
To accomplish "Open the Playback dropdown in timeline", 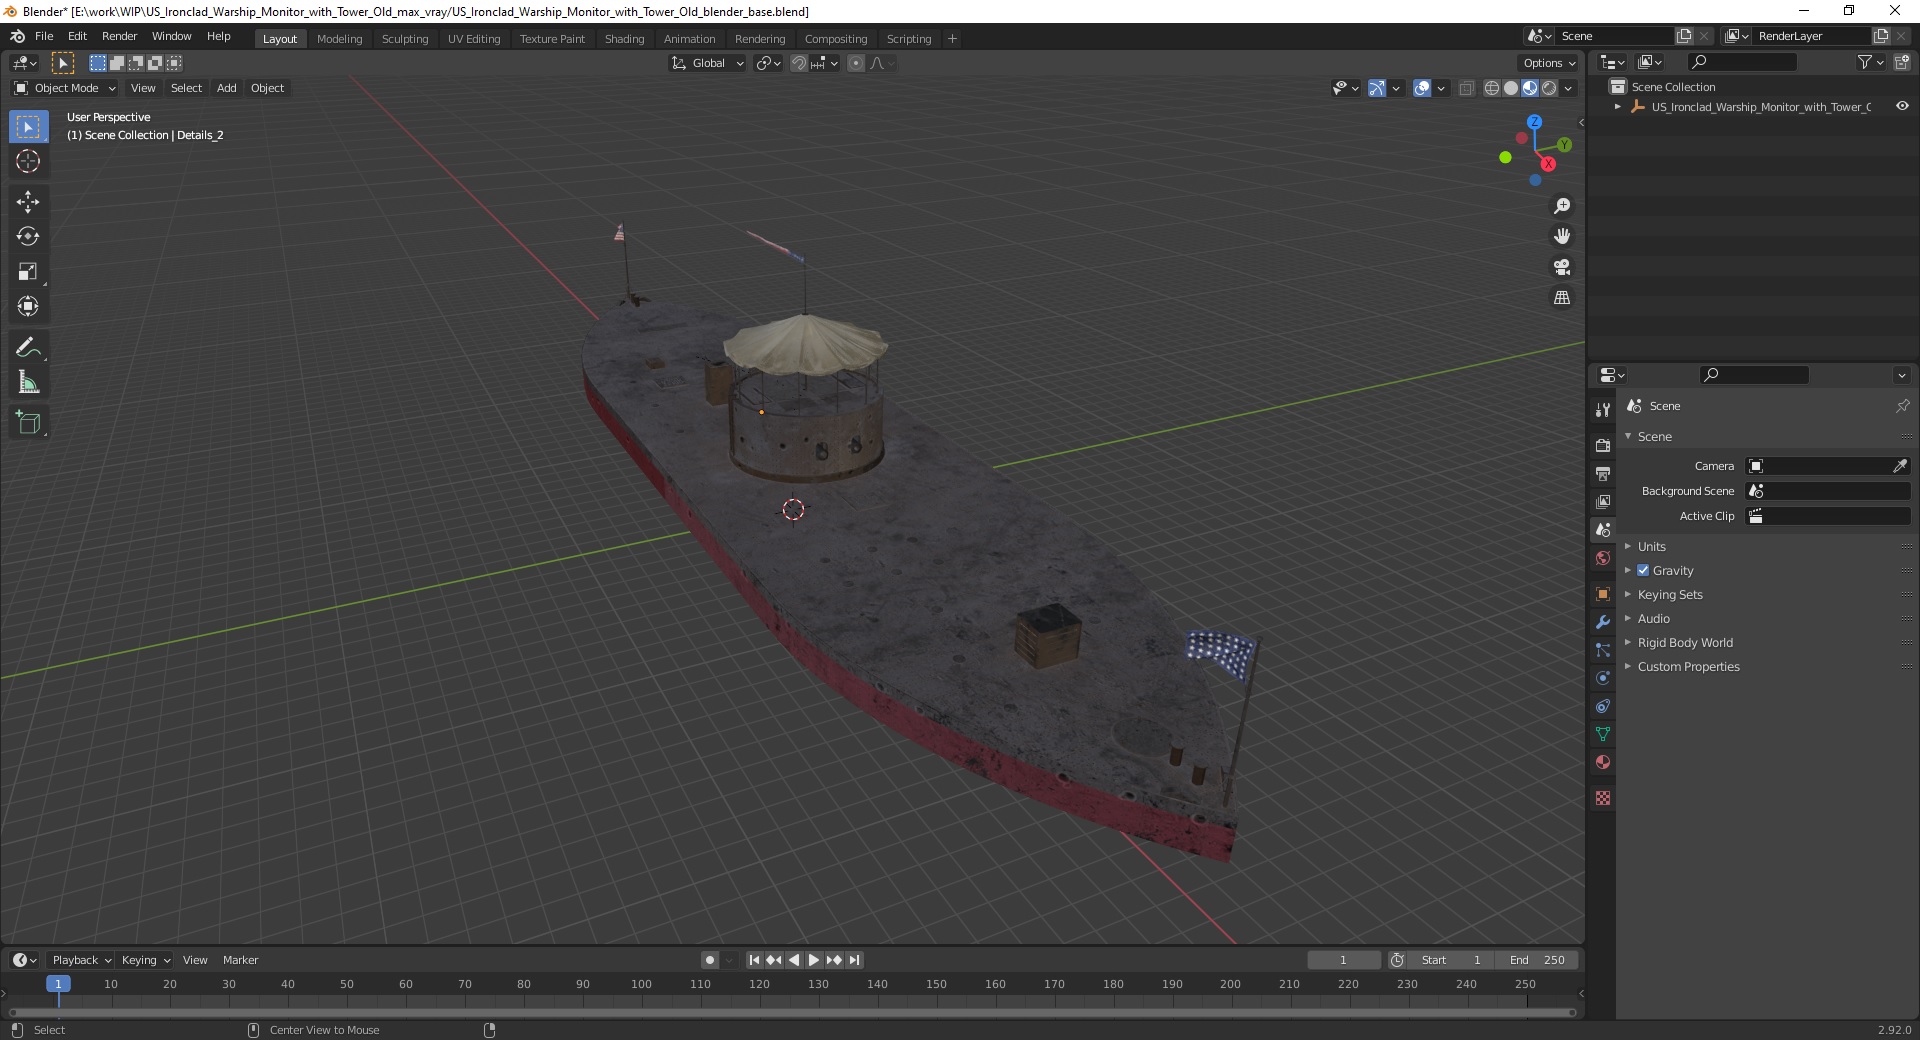I will [x=82, y=960].
